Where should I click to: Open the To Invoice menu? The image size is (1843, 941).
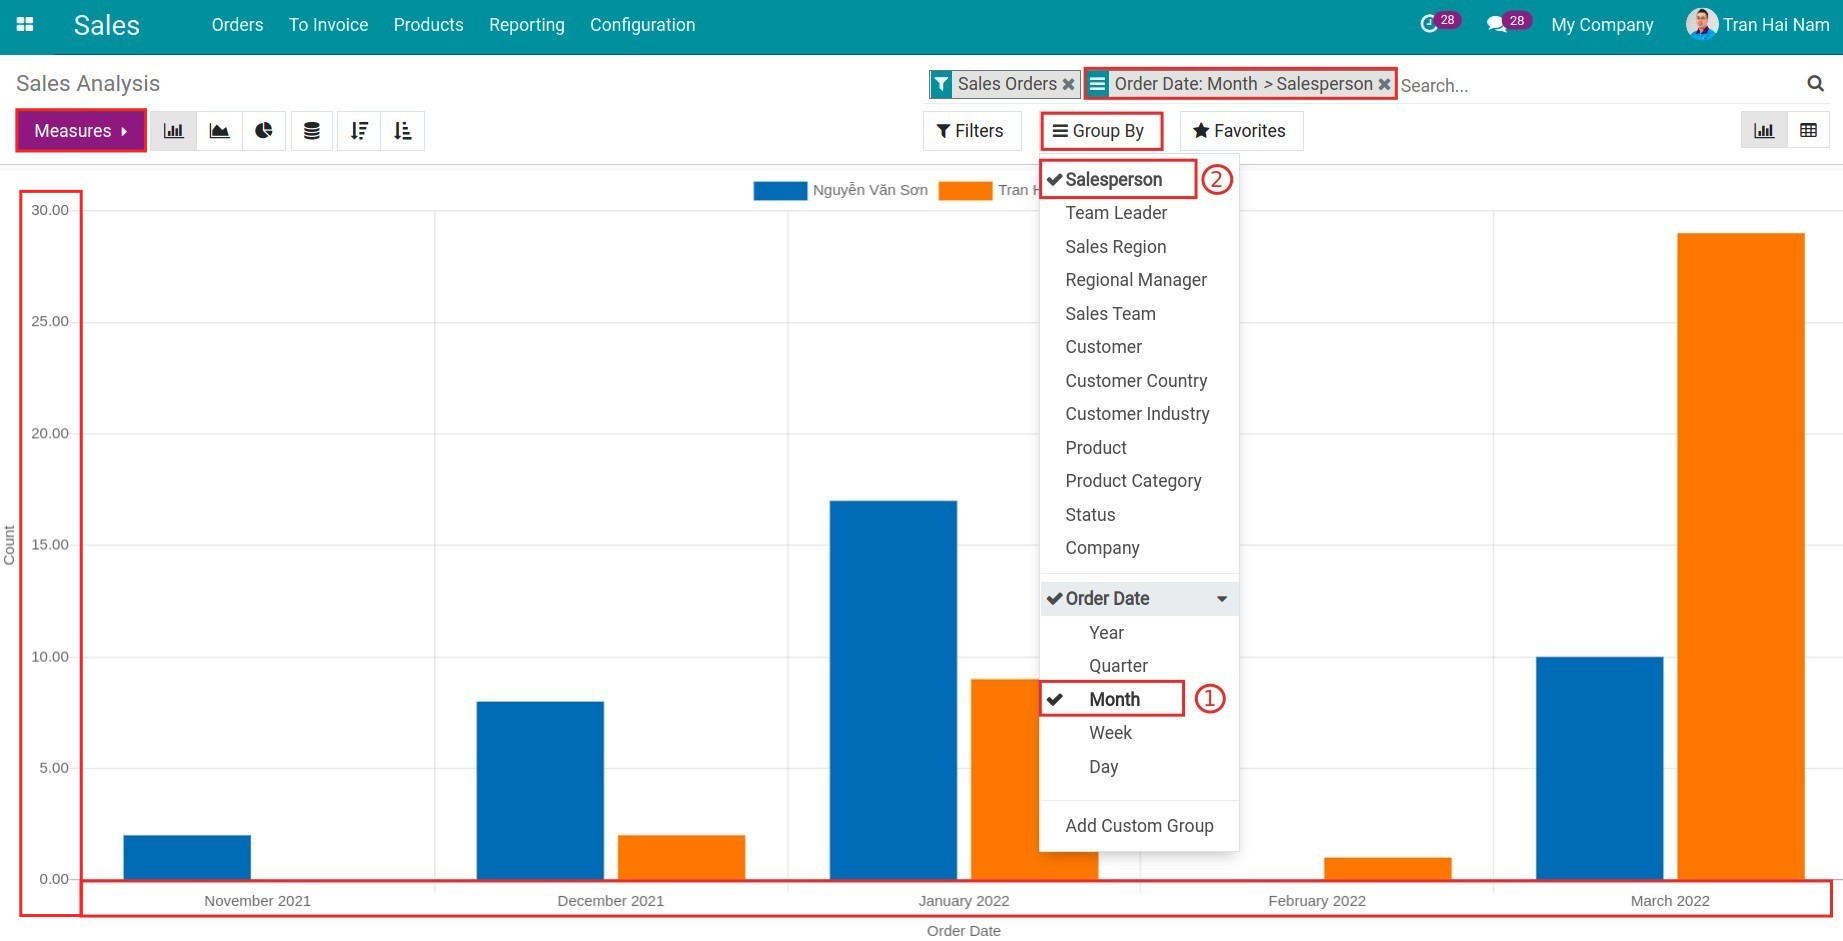point(328,25)
